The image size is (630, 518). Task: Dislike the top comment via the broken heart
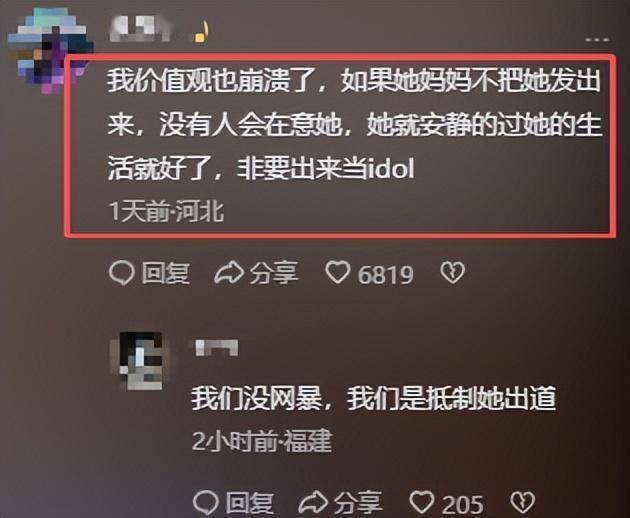click(x=452, y=273)
